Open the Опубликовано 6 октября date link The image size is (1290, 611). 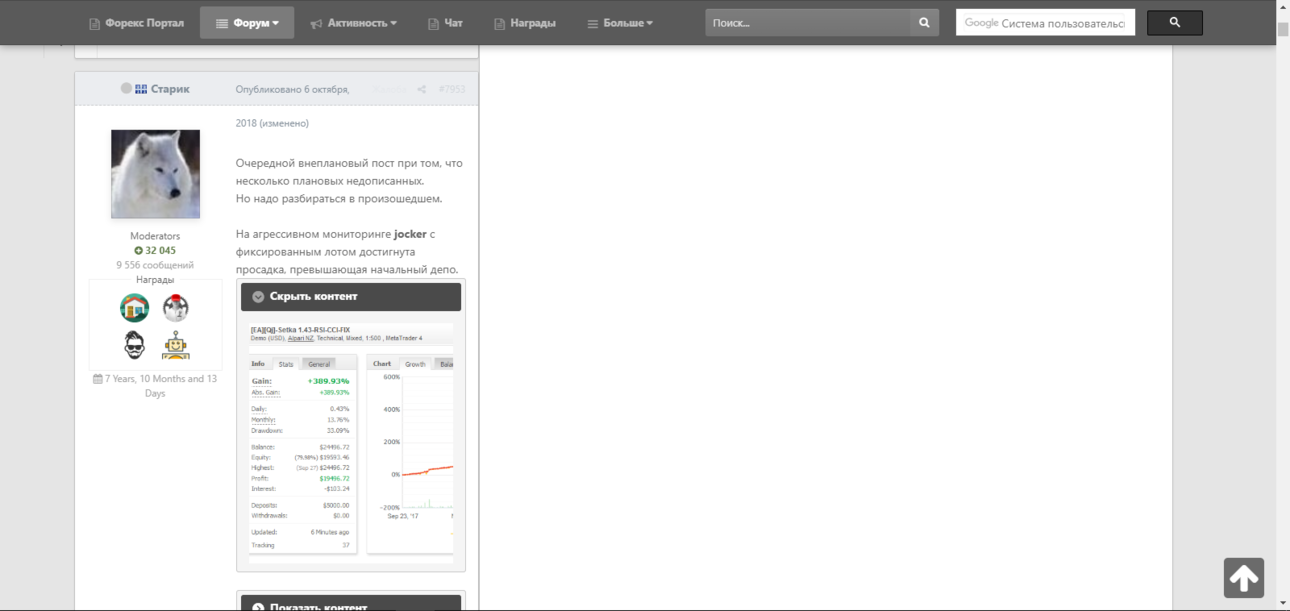(292, 89)
